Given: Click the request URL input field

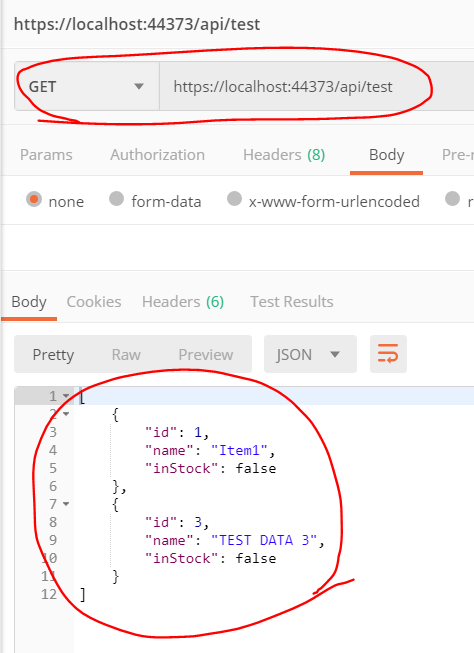Looking at the screenshot, I should click(317, 87).
